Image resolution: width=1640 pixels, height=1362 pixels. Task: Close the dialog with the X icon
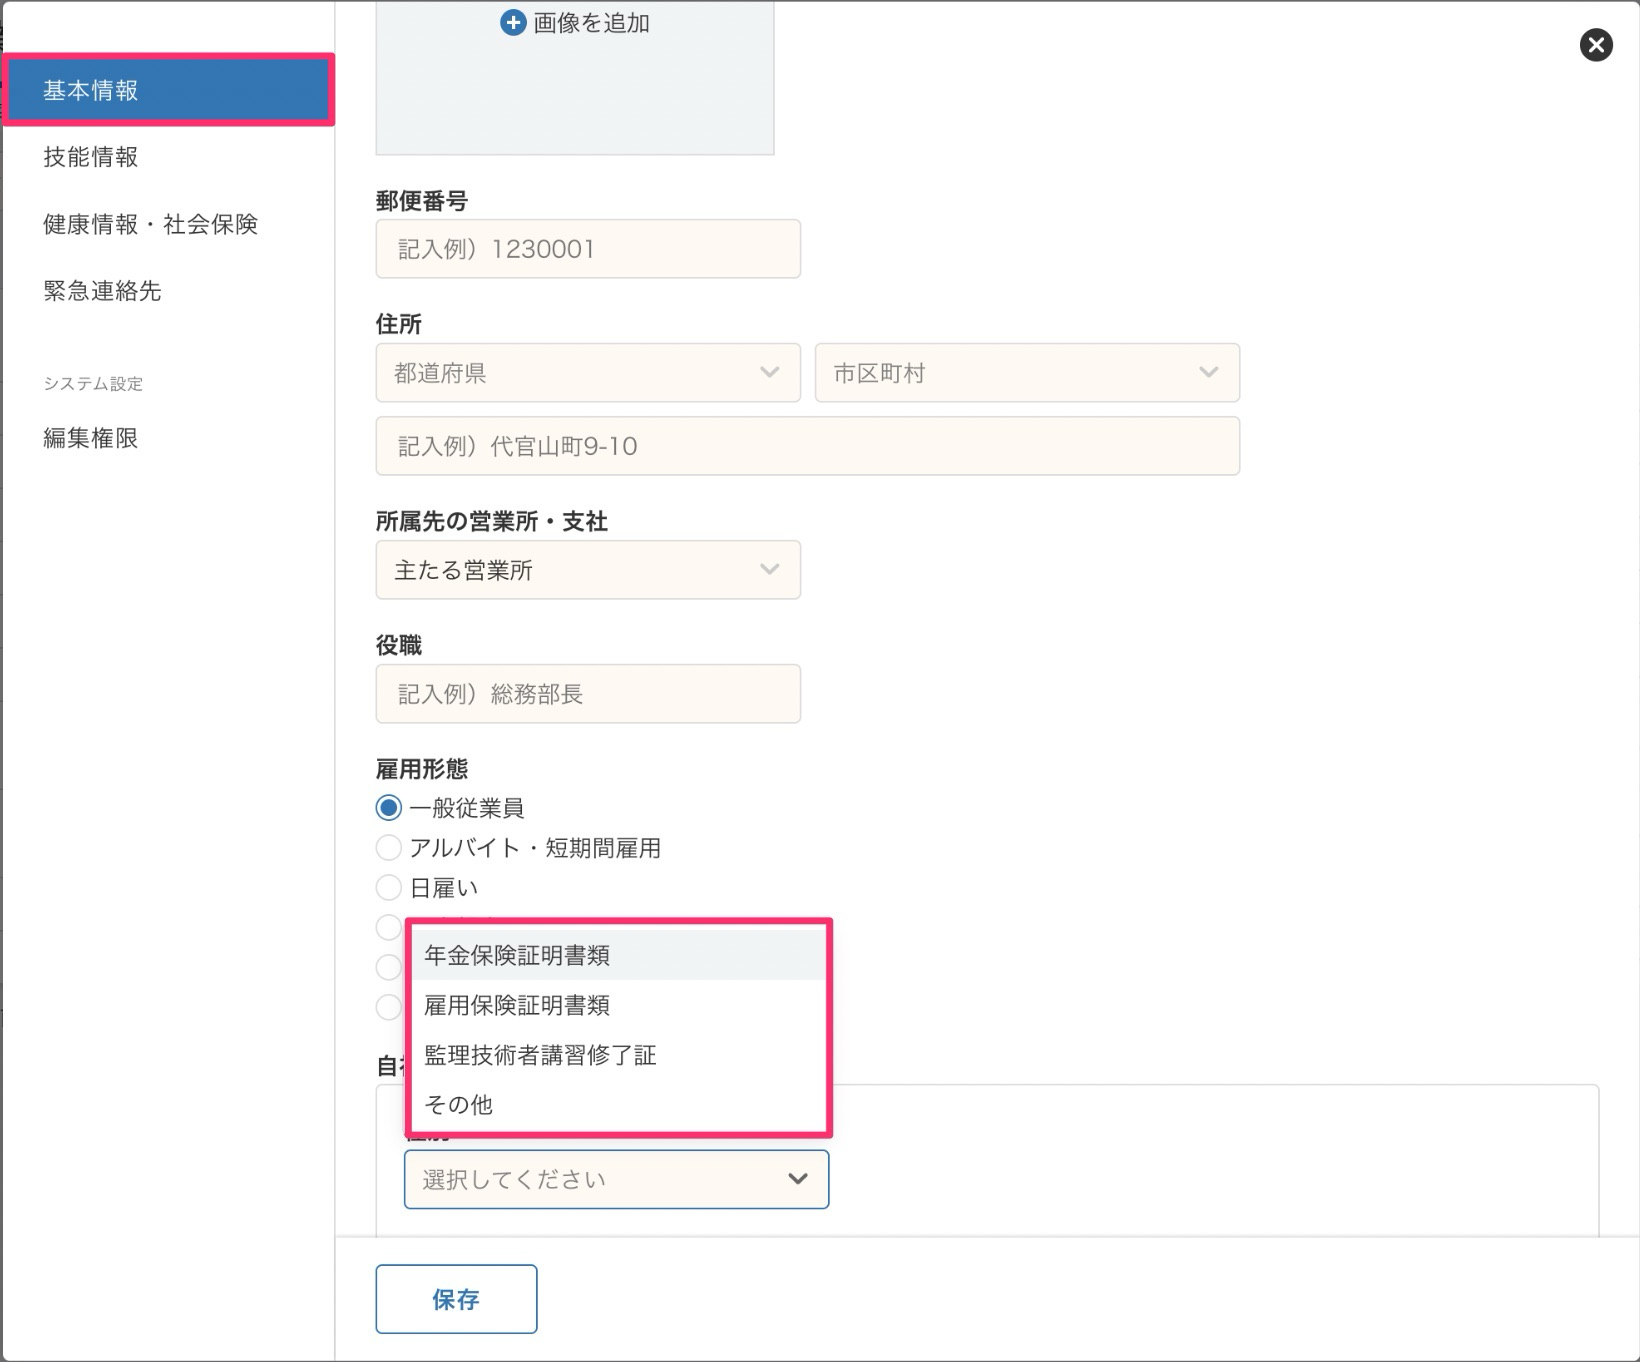pyautogui.click(x=1595, y=45)
